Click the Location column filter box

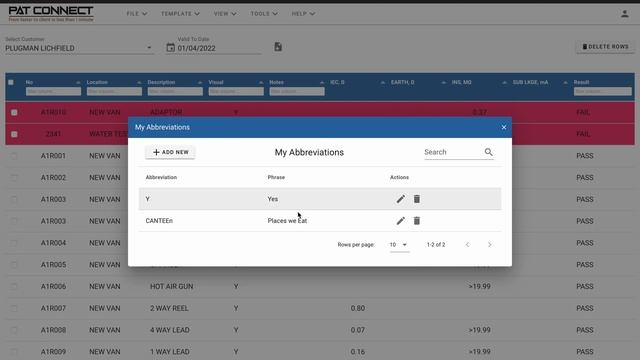pyautogui.click(x=114, y=91)
